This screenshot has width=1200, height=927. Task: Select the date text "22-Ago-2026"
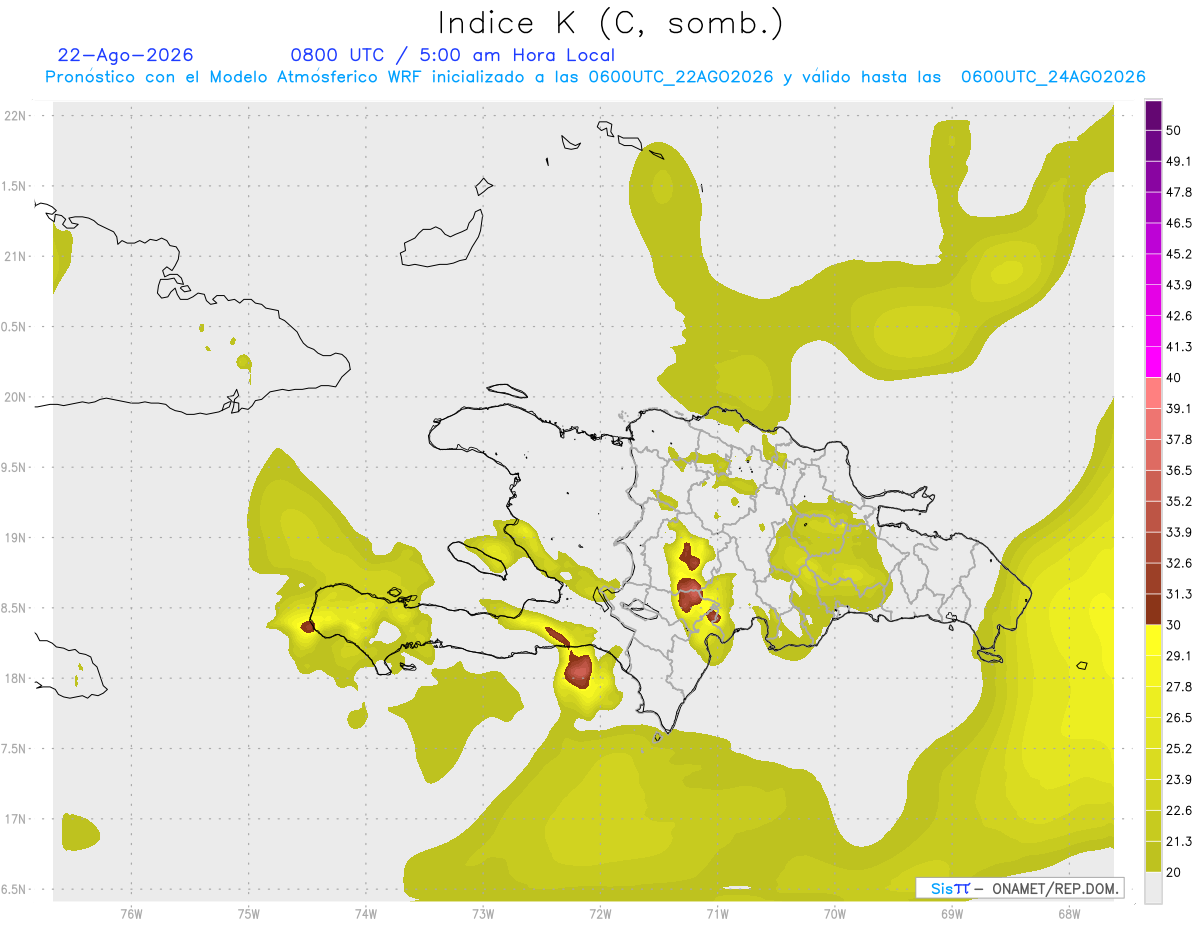coord(125,55)
